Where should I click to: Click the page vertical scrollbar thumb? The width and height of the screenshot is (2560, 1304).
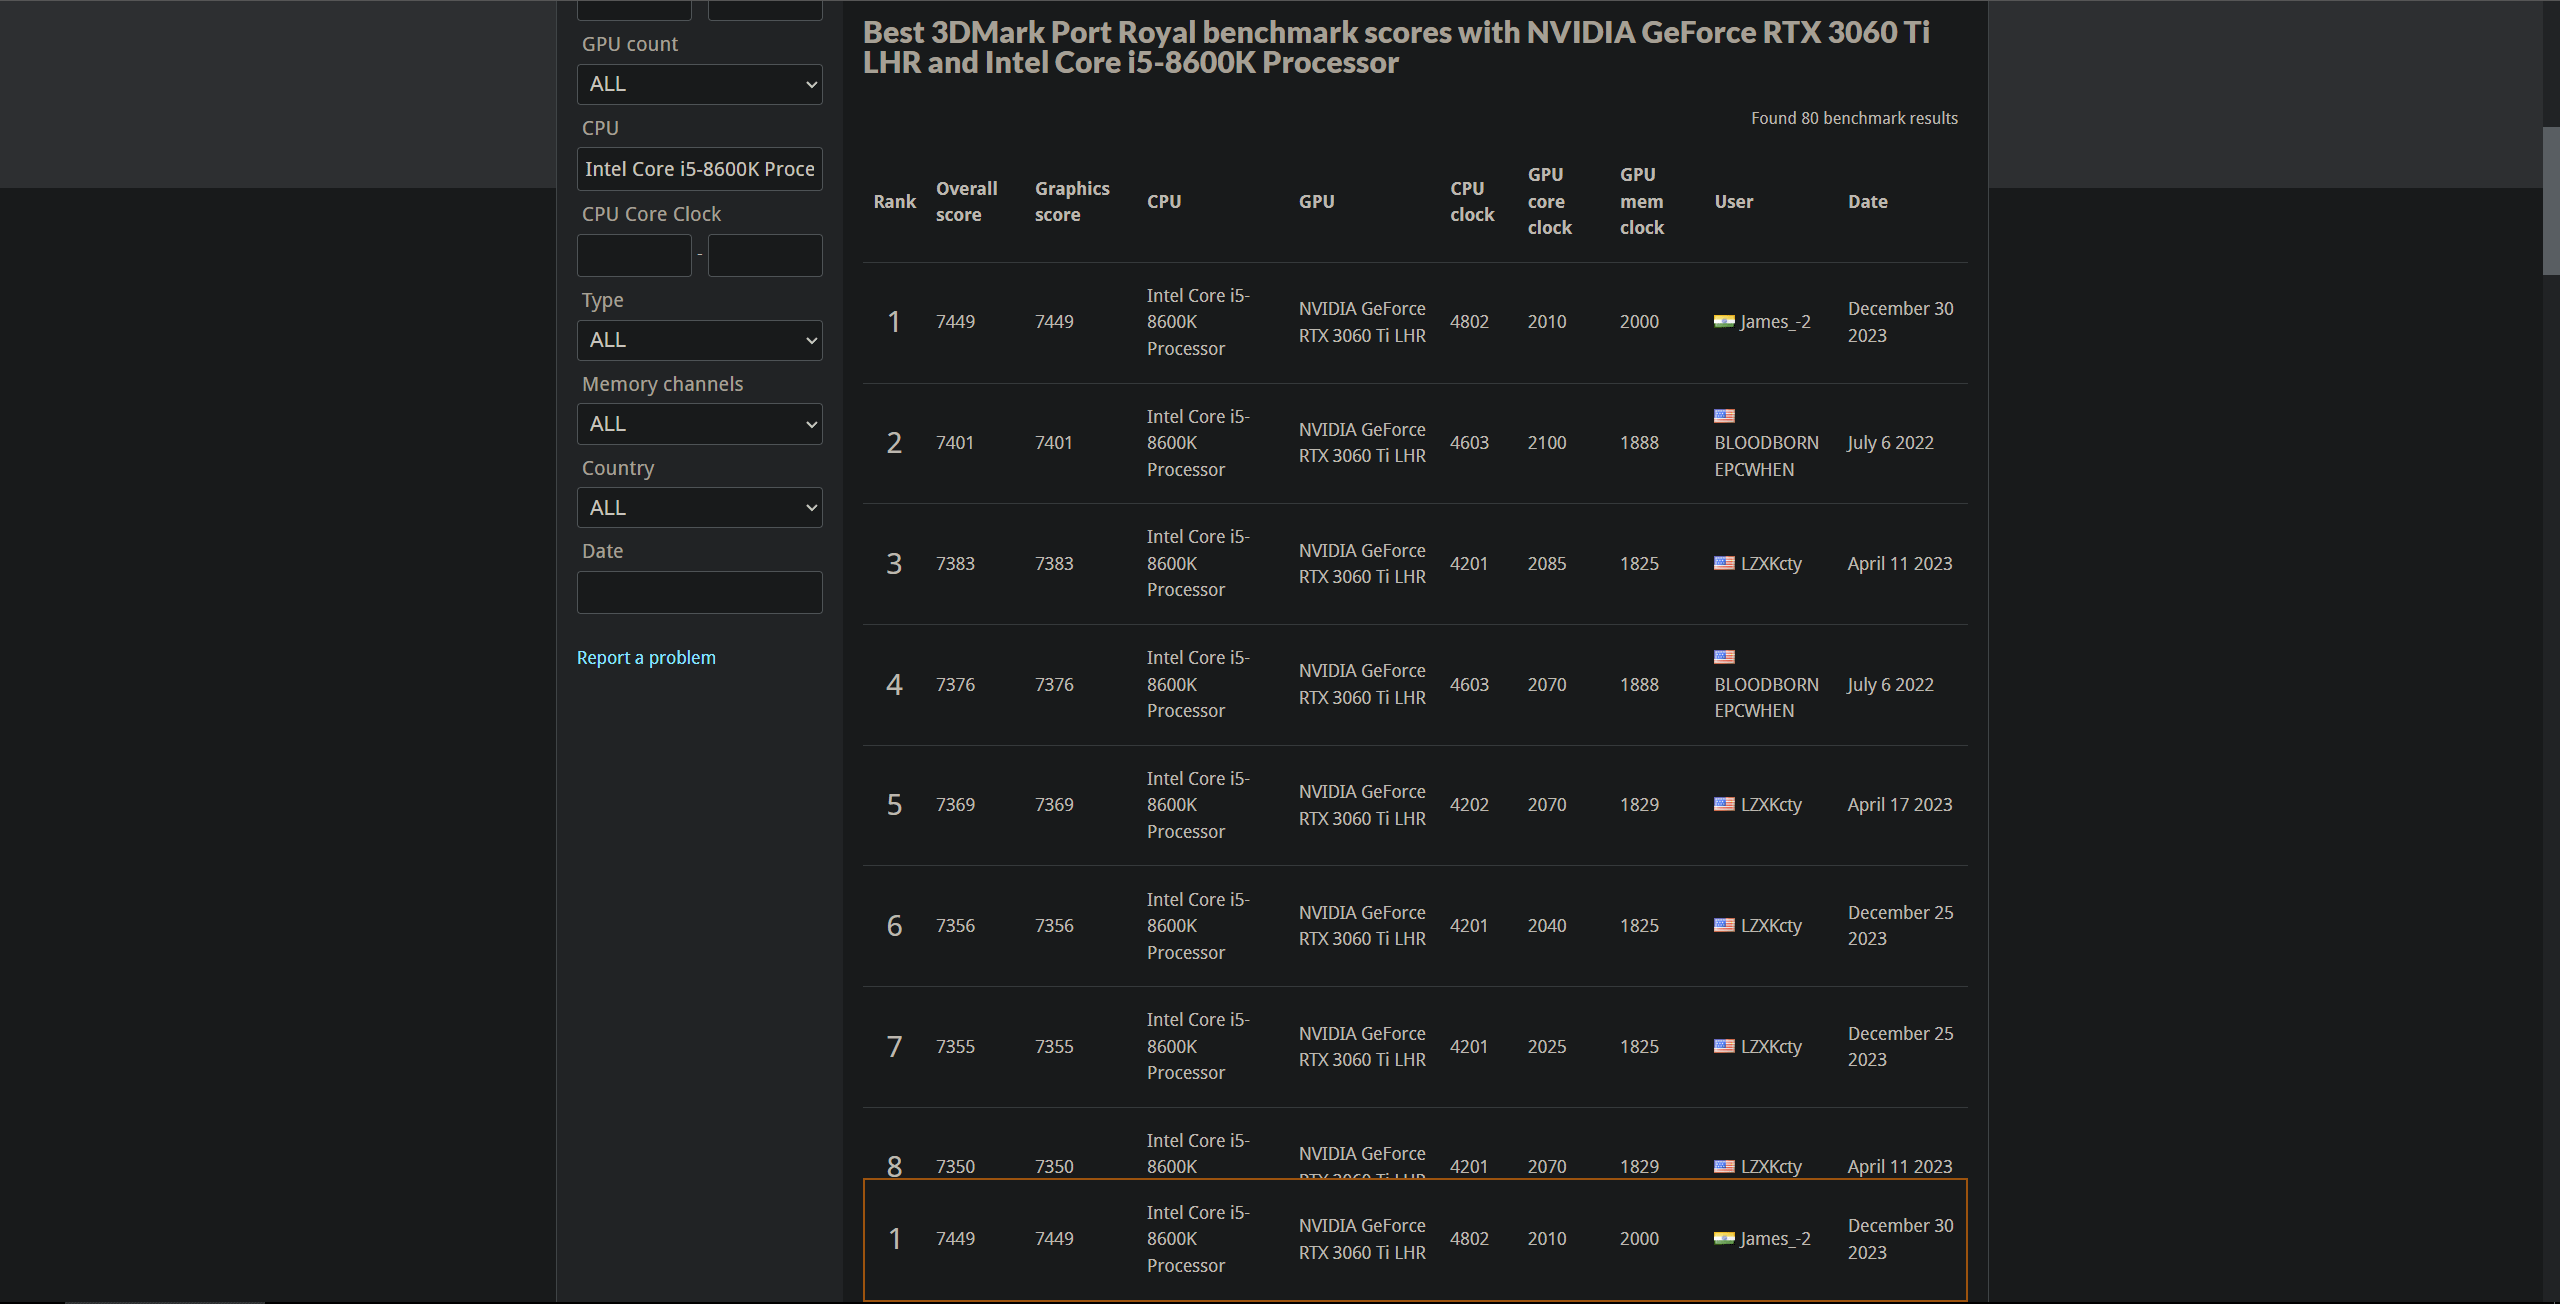pyautogui.click(x=2551, y=200)
